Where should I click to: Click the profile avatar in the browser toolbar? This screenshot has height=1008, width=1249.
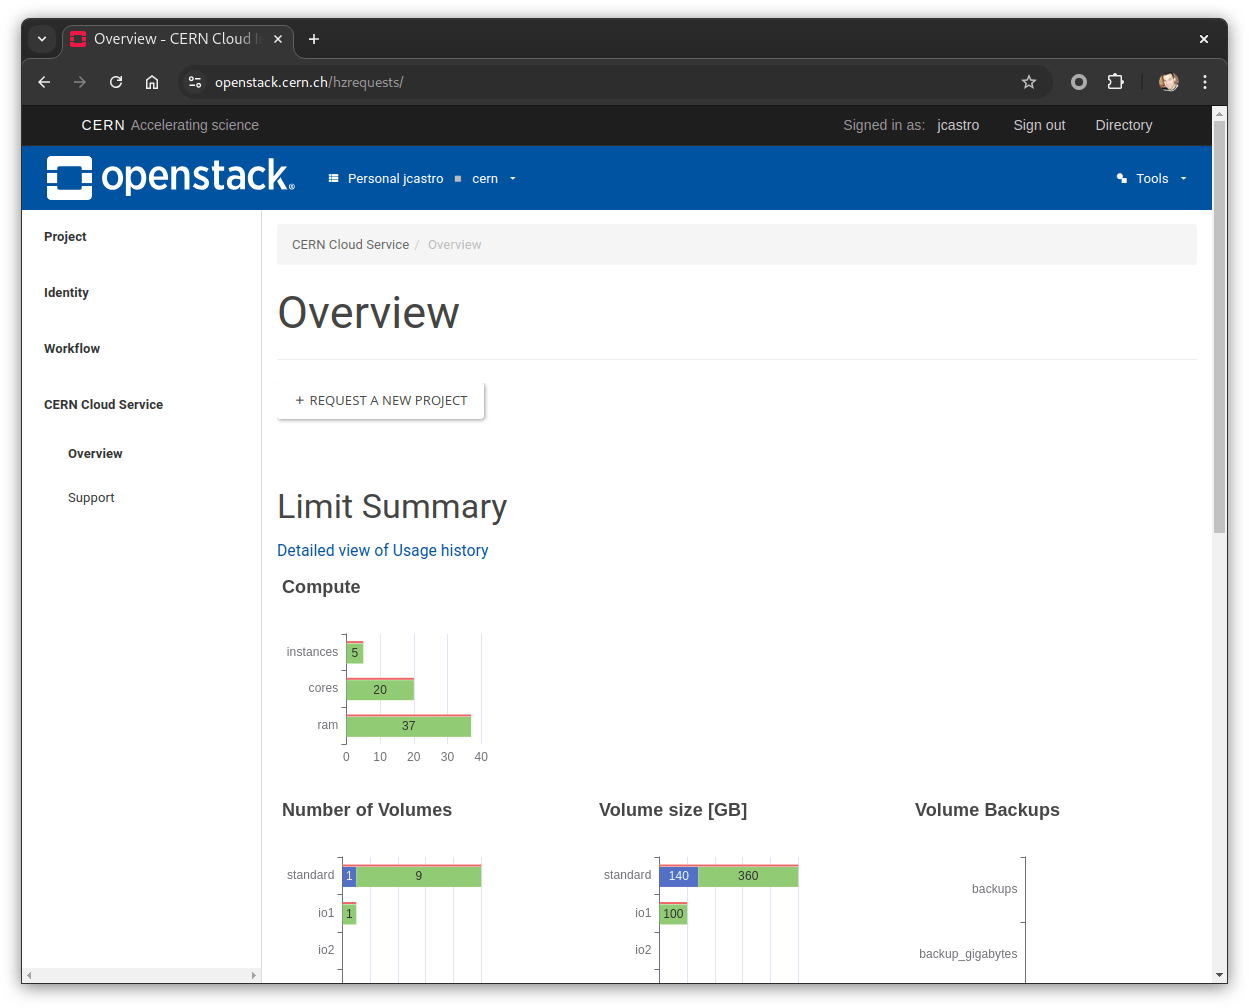1168,82
